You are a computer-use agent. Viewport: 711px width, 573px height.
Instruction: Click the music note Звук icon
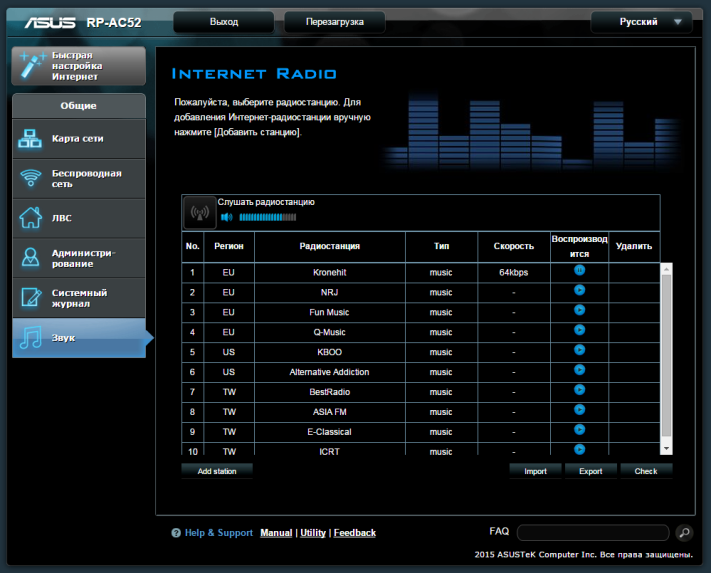30,338
